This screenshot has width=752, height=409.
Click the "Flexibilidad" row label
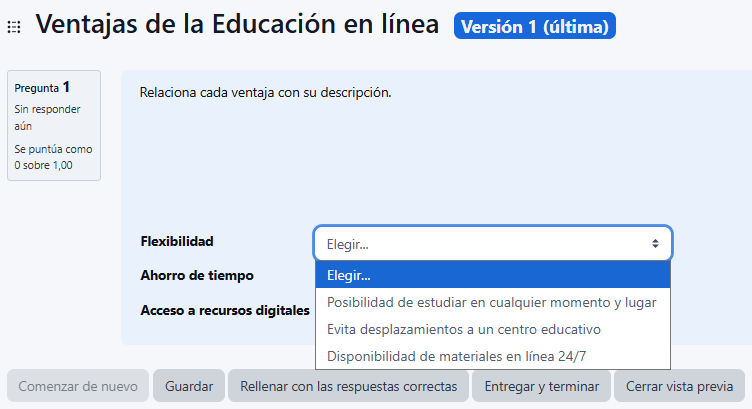pos(177,241)
